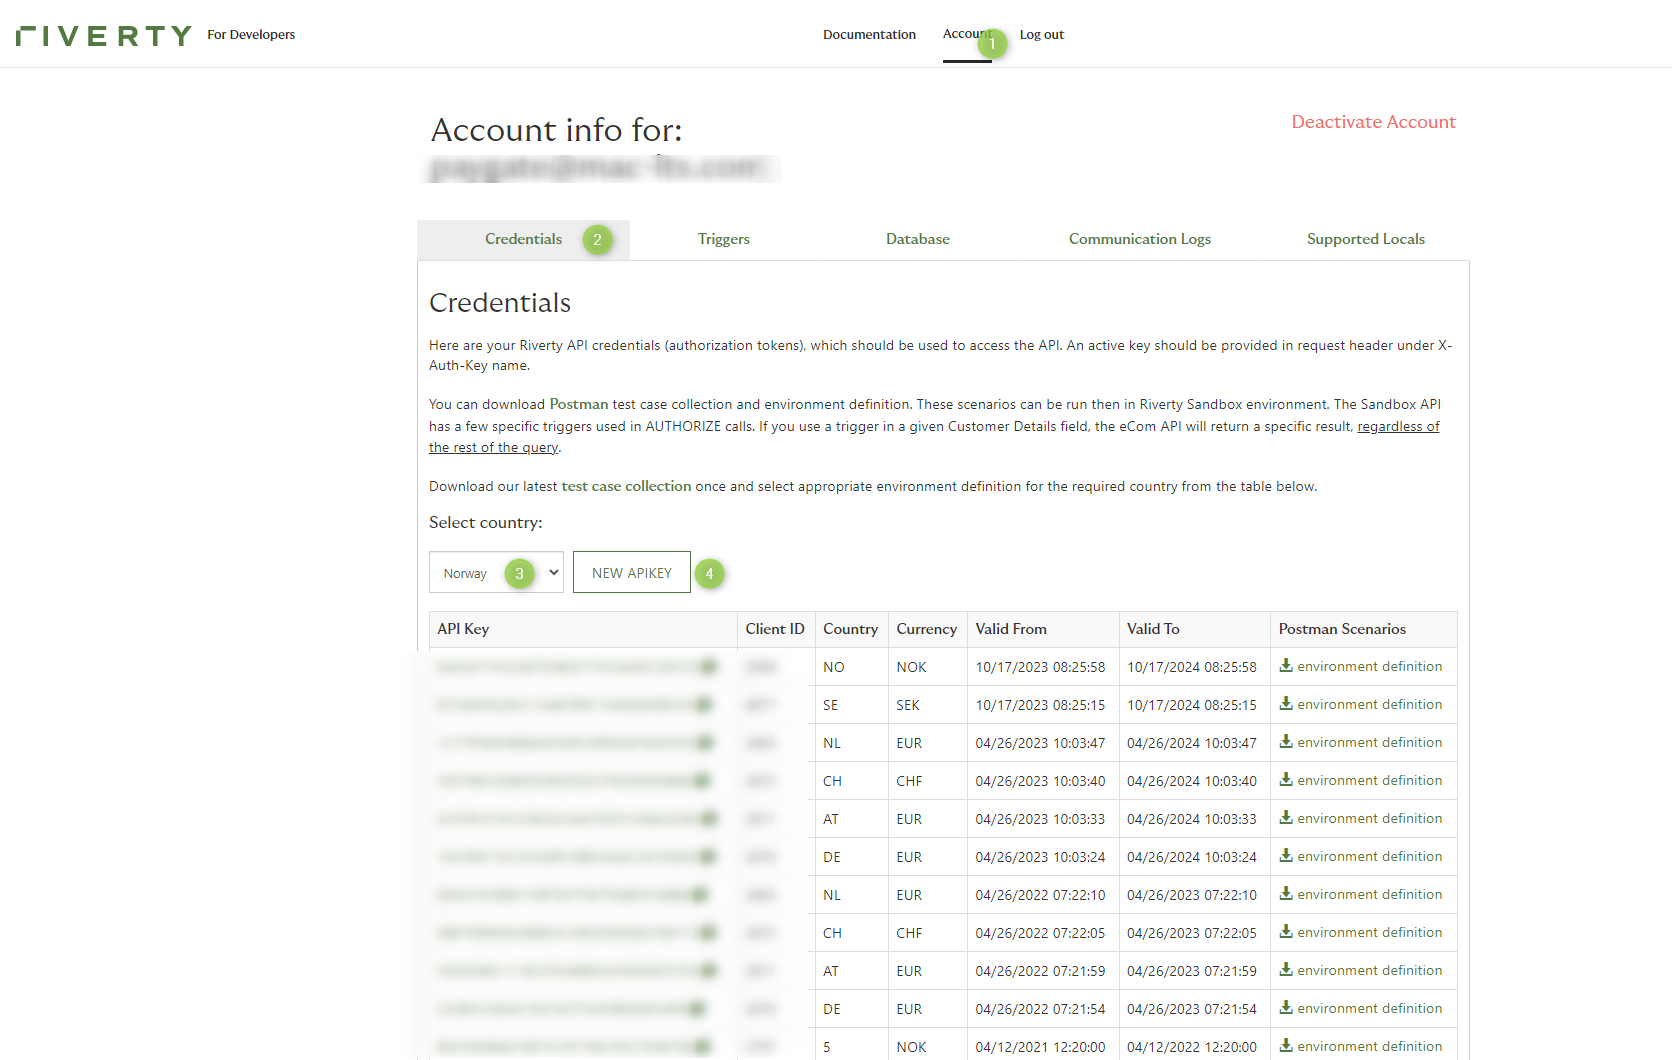Click download icon for CH 04/26/2023 10:03:40 row
The width and height of the screenshot is (1672, 1060).
[x=1286, y=780]
